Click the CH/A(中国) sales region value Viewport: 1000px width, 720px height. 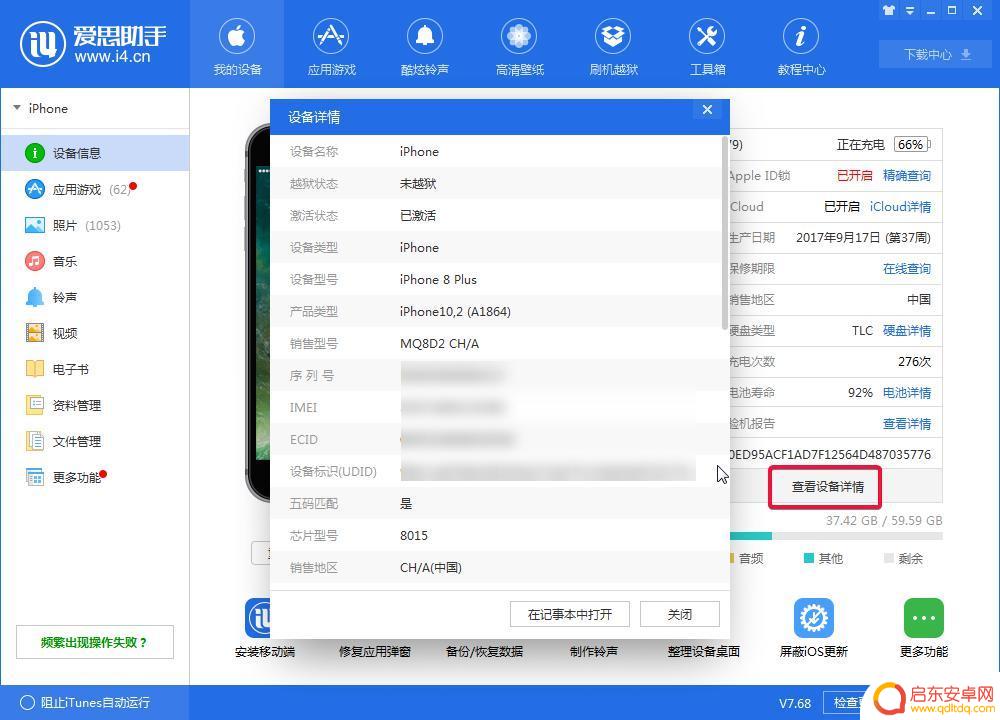tap(430, 567)
